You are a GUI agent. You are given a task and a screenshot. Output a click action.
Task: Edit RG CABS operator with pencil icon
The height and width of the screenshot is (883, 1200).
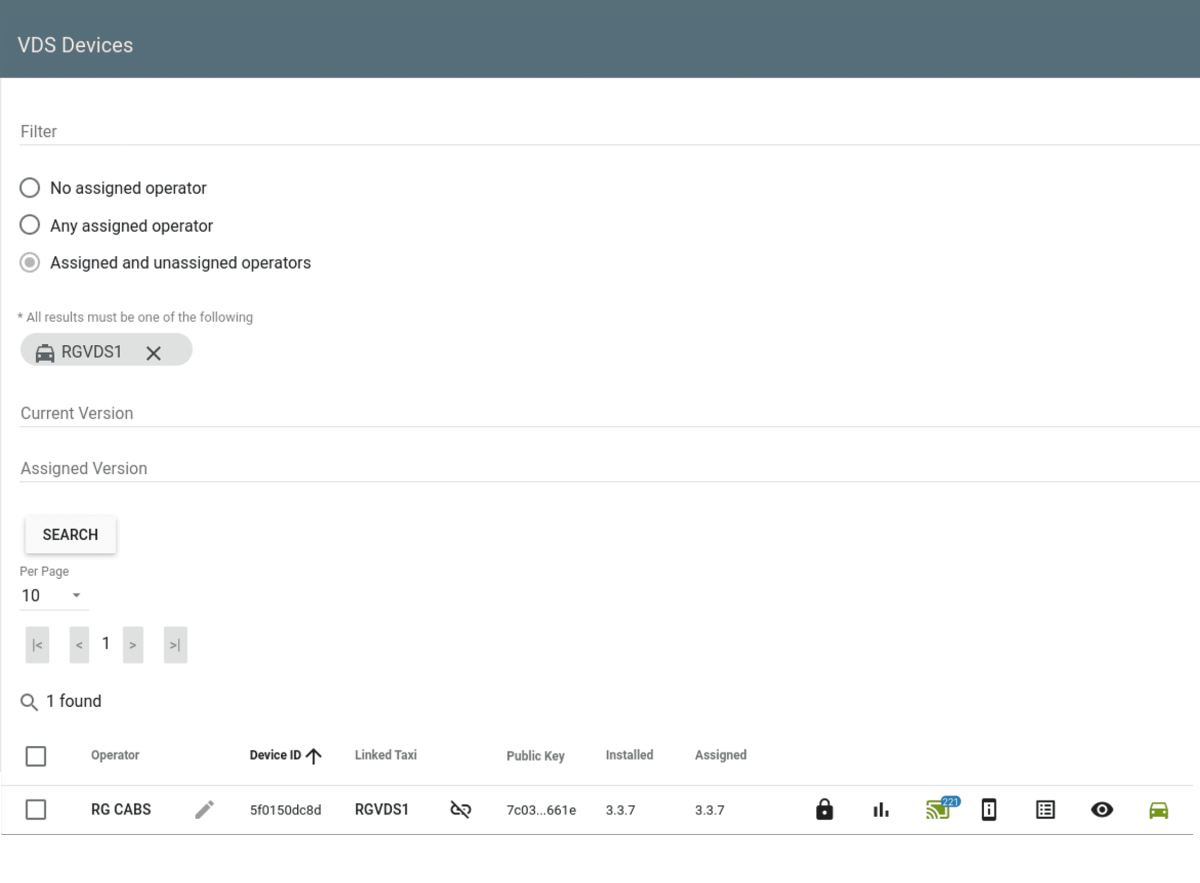click(204, 810)
